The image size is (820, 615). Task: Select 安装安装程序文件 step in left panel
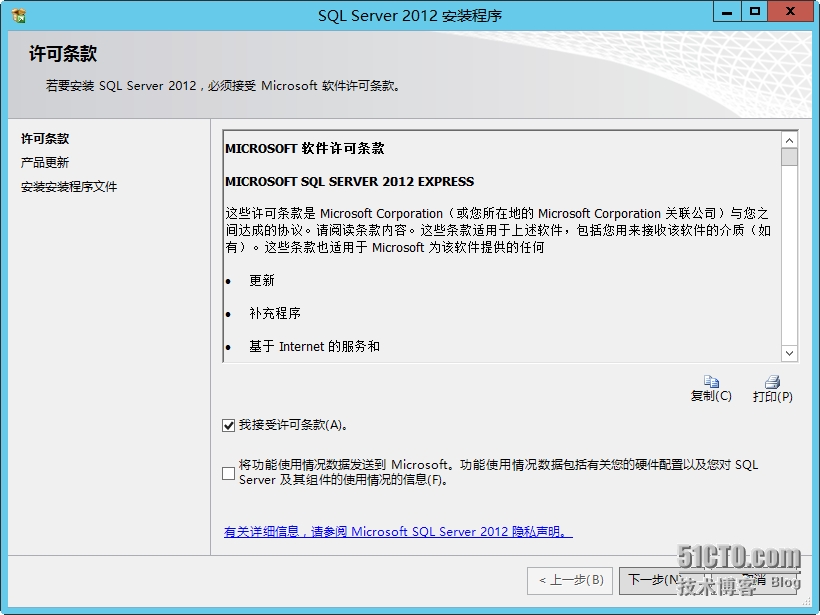point(69,187)
